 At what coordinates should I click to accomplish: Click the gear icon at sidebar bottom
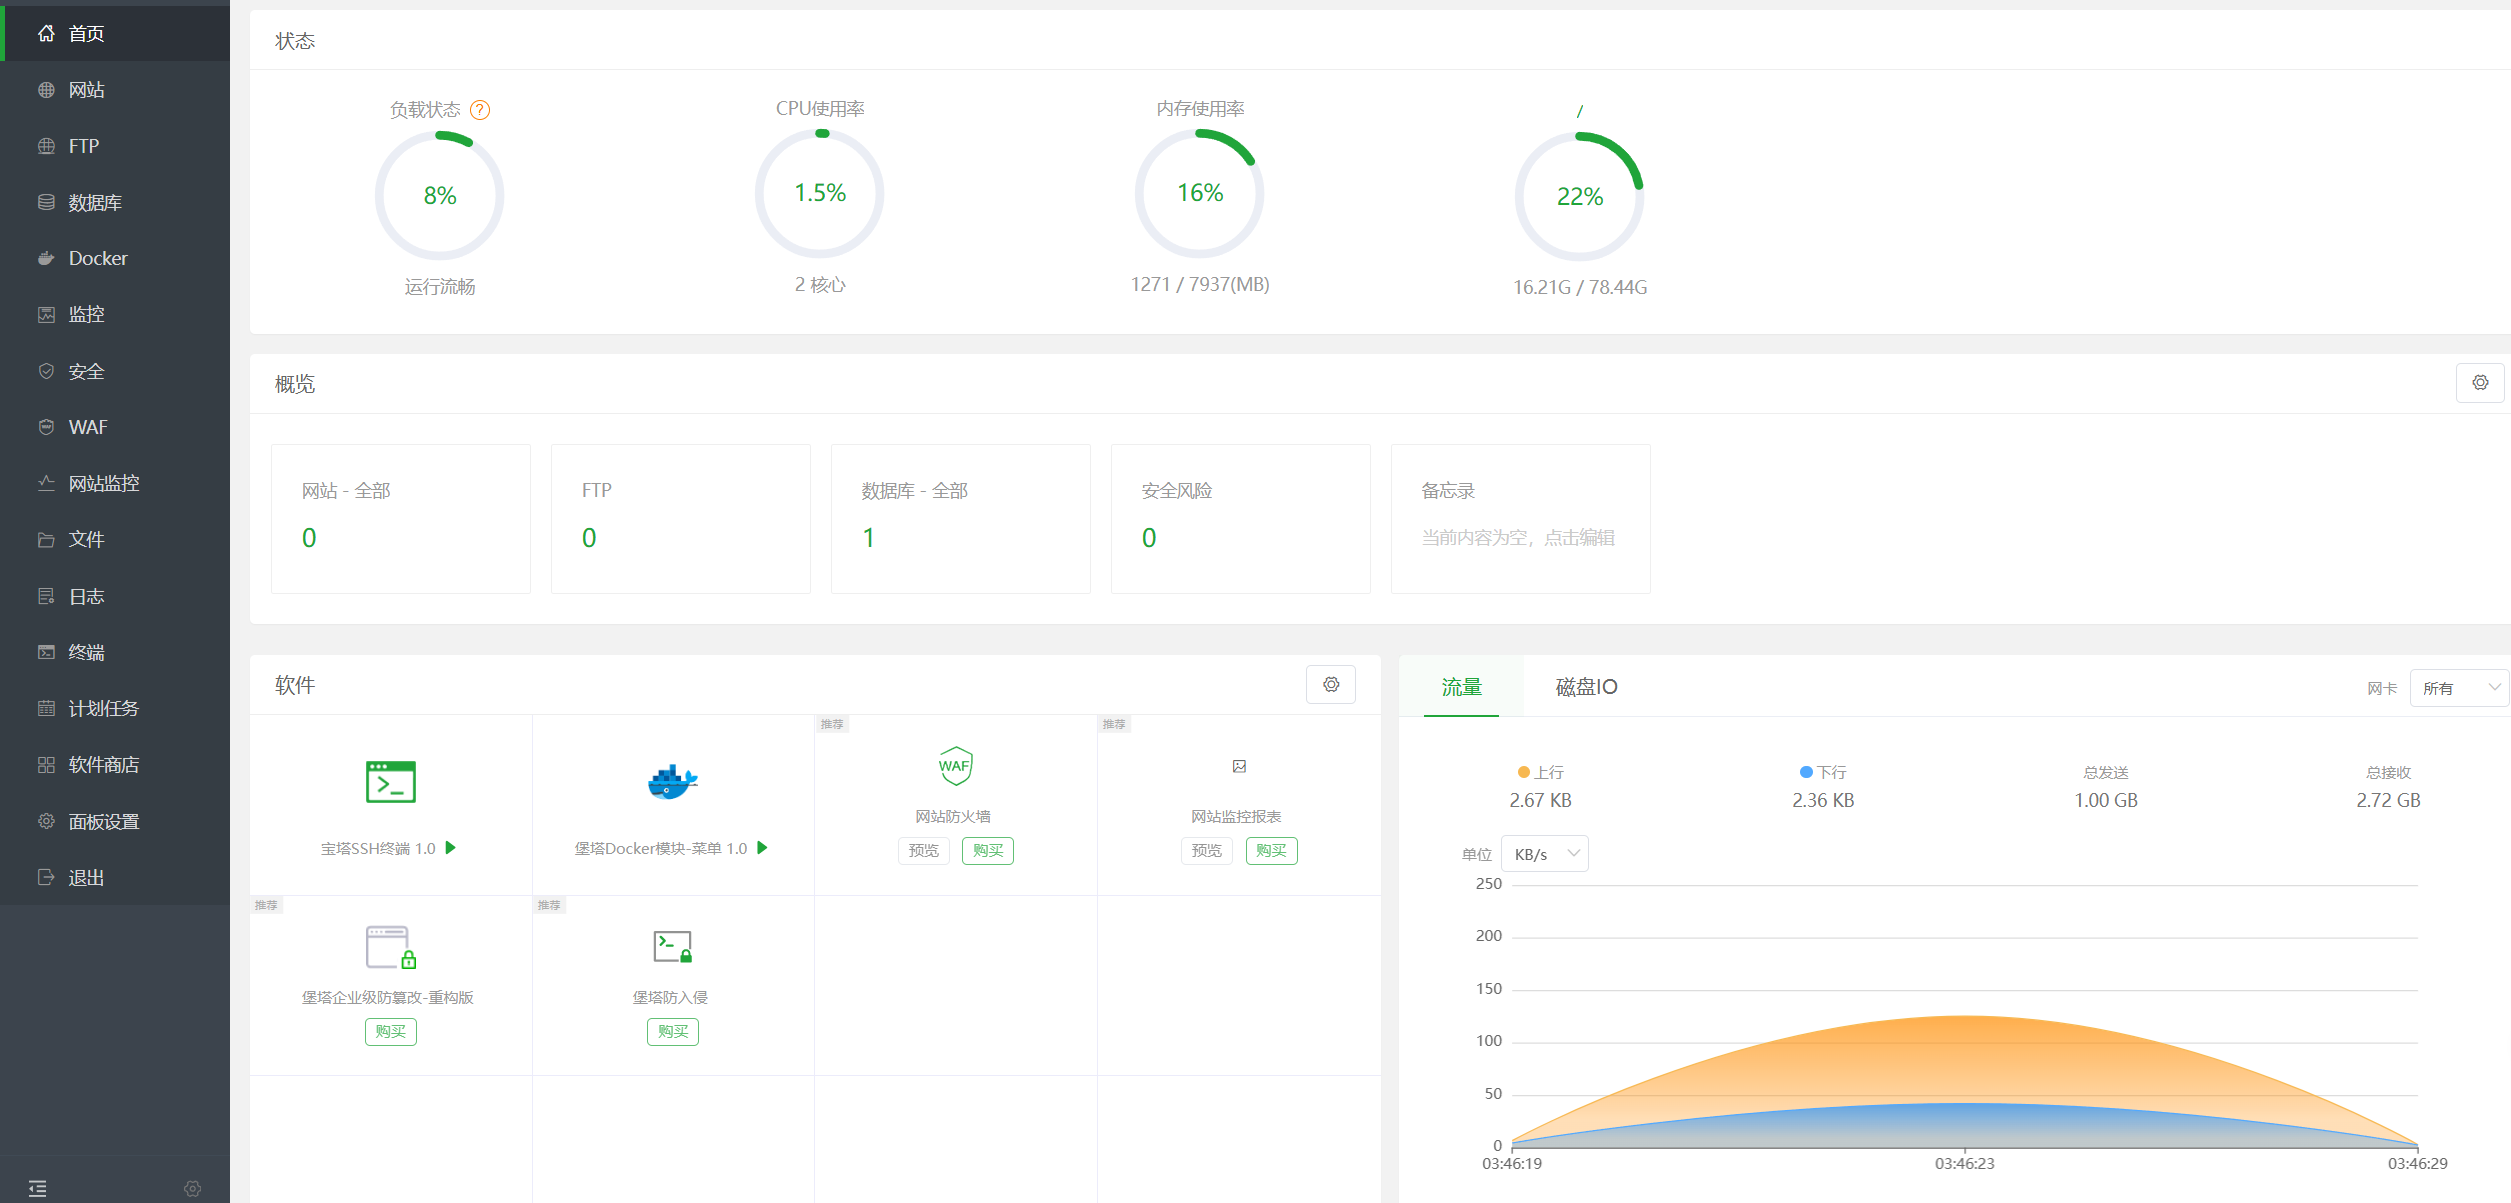pyautogui.click(x=192, y=1188)
